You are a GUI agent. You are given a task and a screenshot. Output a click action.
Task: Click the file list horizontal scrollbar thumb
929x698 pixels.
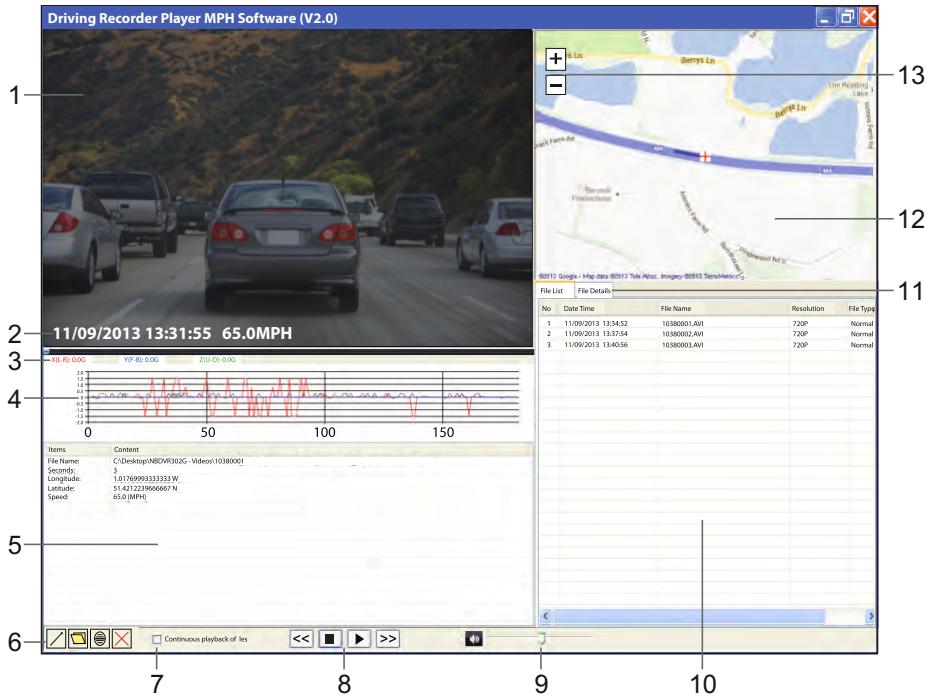coord(688,616)
